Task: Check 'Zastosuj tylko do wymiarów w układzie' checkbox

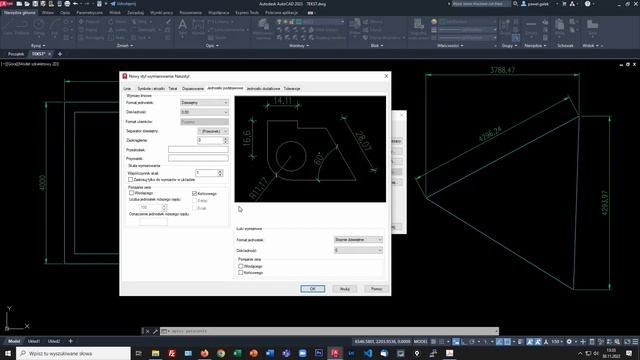Action: click(x=131, y=180)
